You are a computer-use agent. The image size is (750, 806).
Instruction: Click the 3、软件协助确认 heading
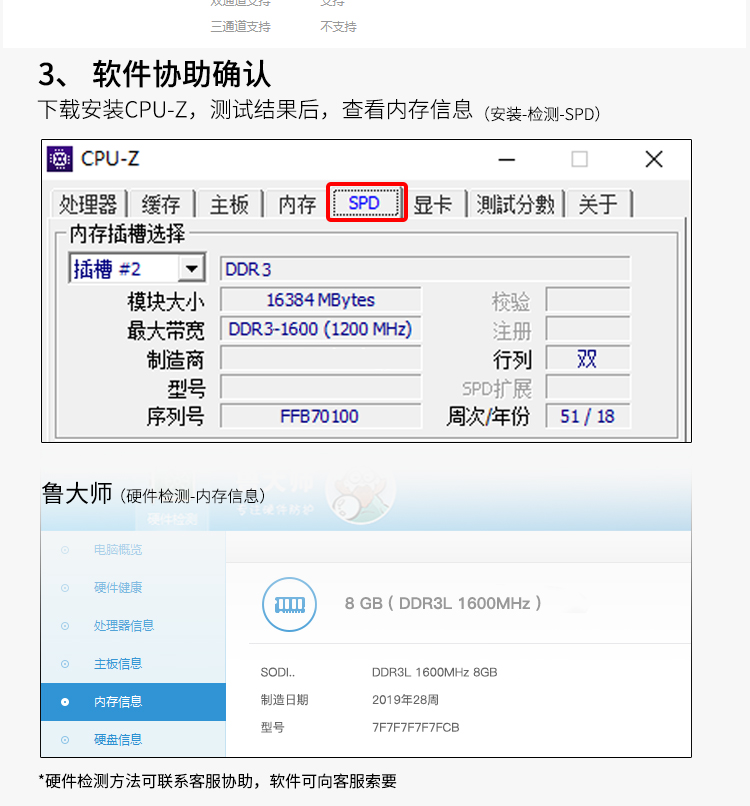tap(154, 74)
